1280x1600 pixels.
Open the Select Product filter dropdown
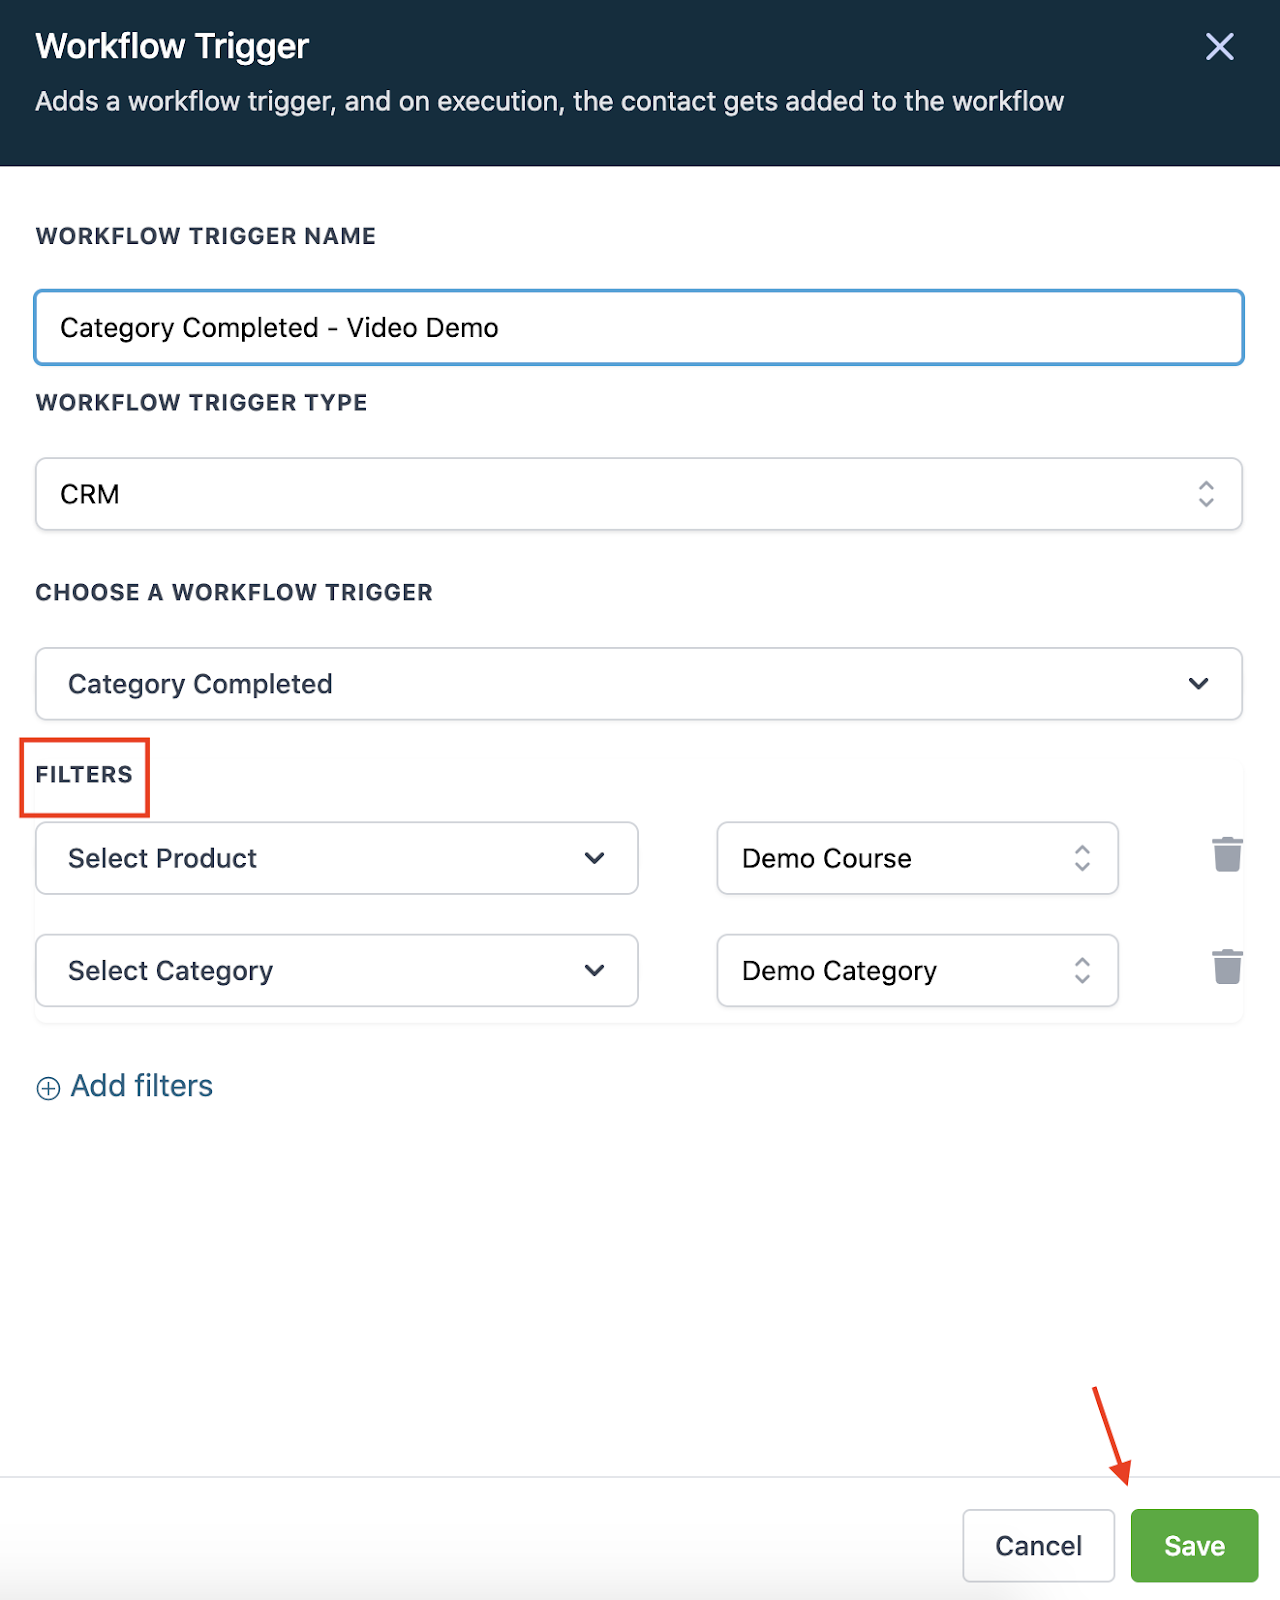(337, 858)
